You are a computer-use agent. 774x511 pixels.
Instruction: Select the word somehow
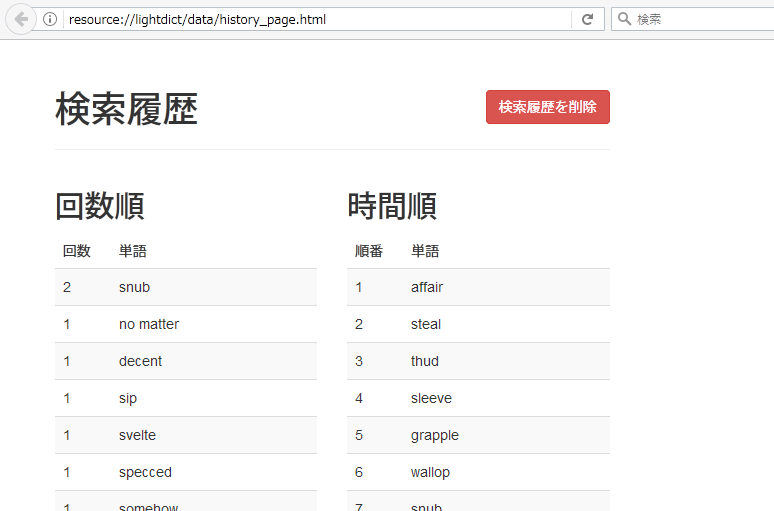[148, 507]
